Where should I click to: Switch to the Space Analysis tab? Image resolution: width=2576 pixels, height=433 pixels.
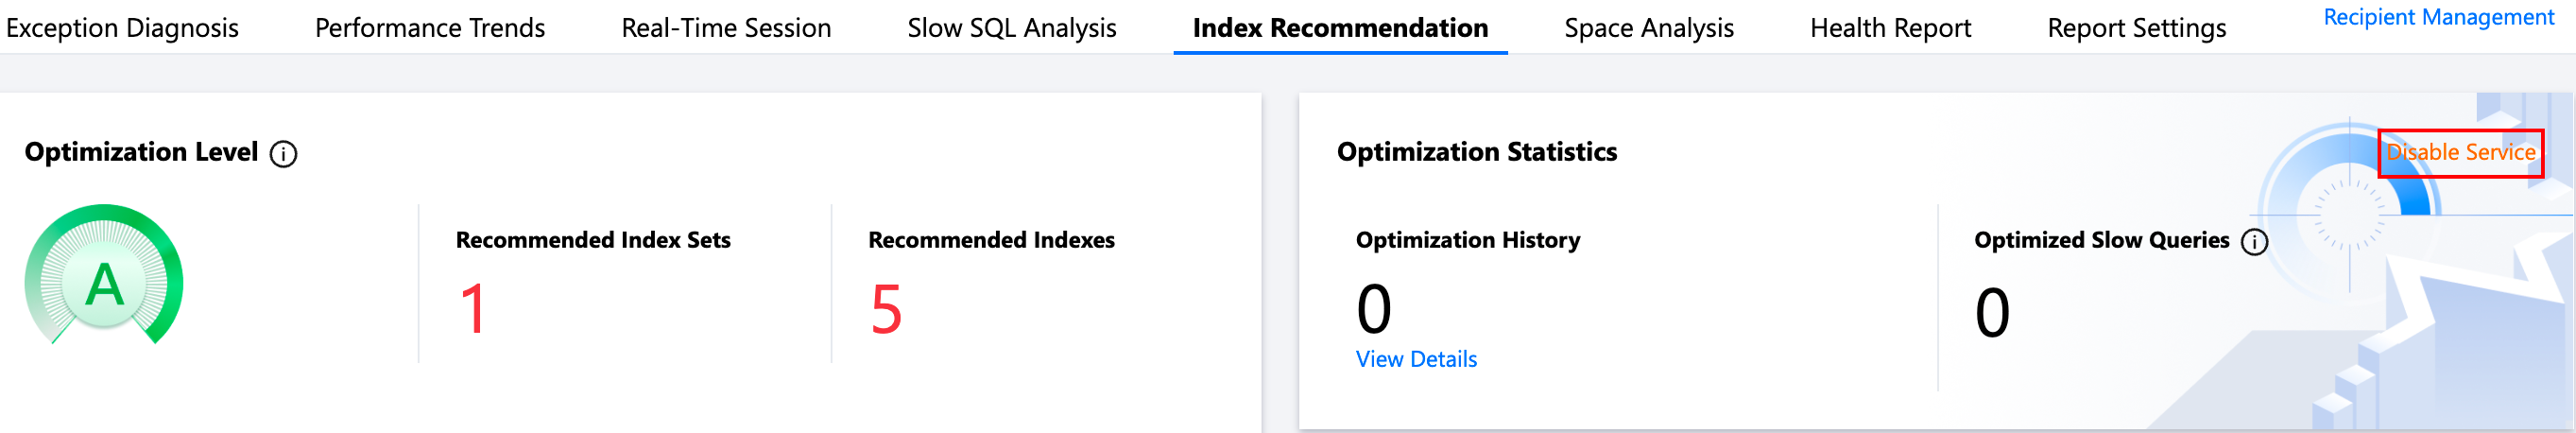click(1649, 28)
